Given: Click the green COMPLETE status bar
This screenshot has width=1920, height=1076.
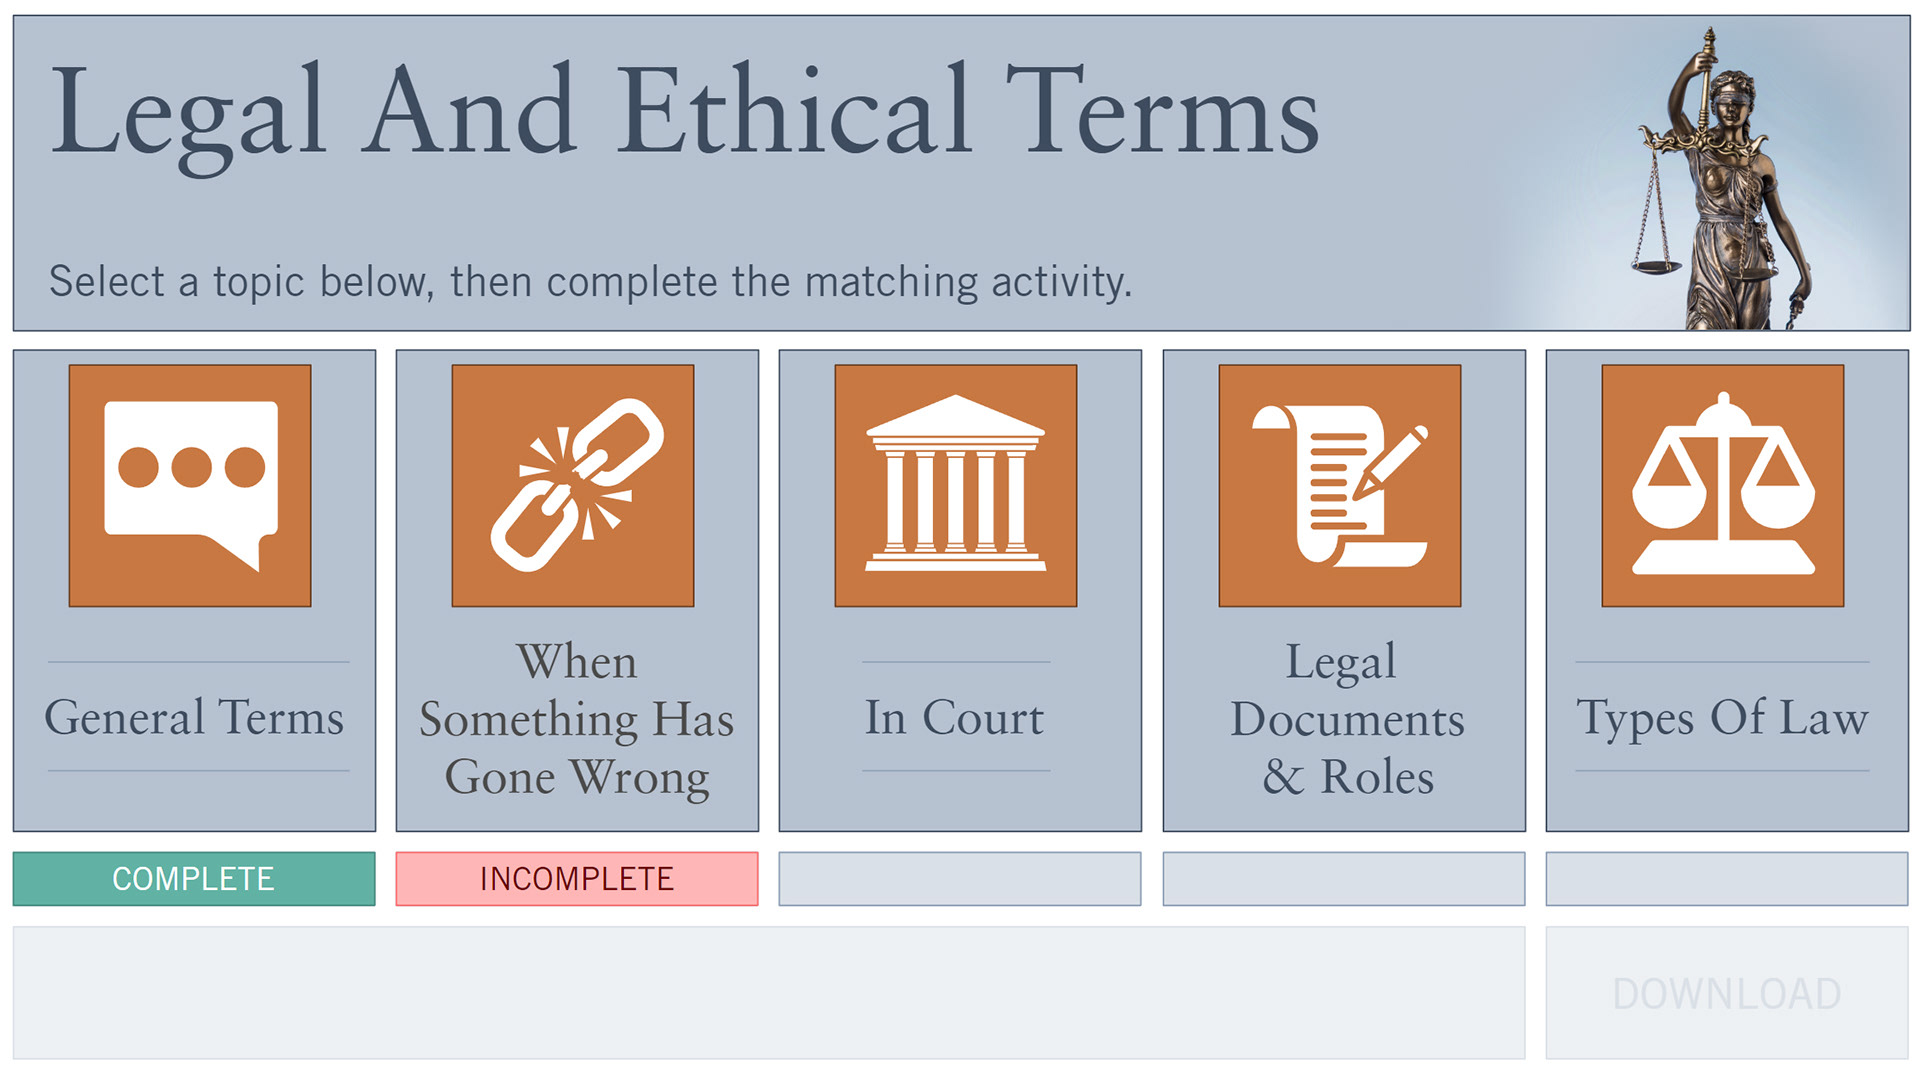Looking at the screenshot, I should 194,879.
